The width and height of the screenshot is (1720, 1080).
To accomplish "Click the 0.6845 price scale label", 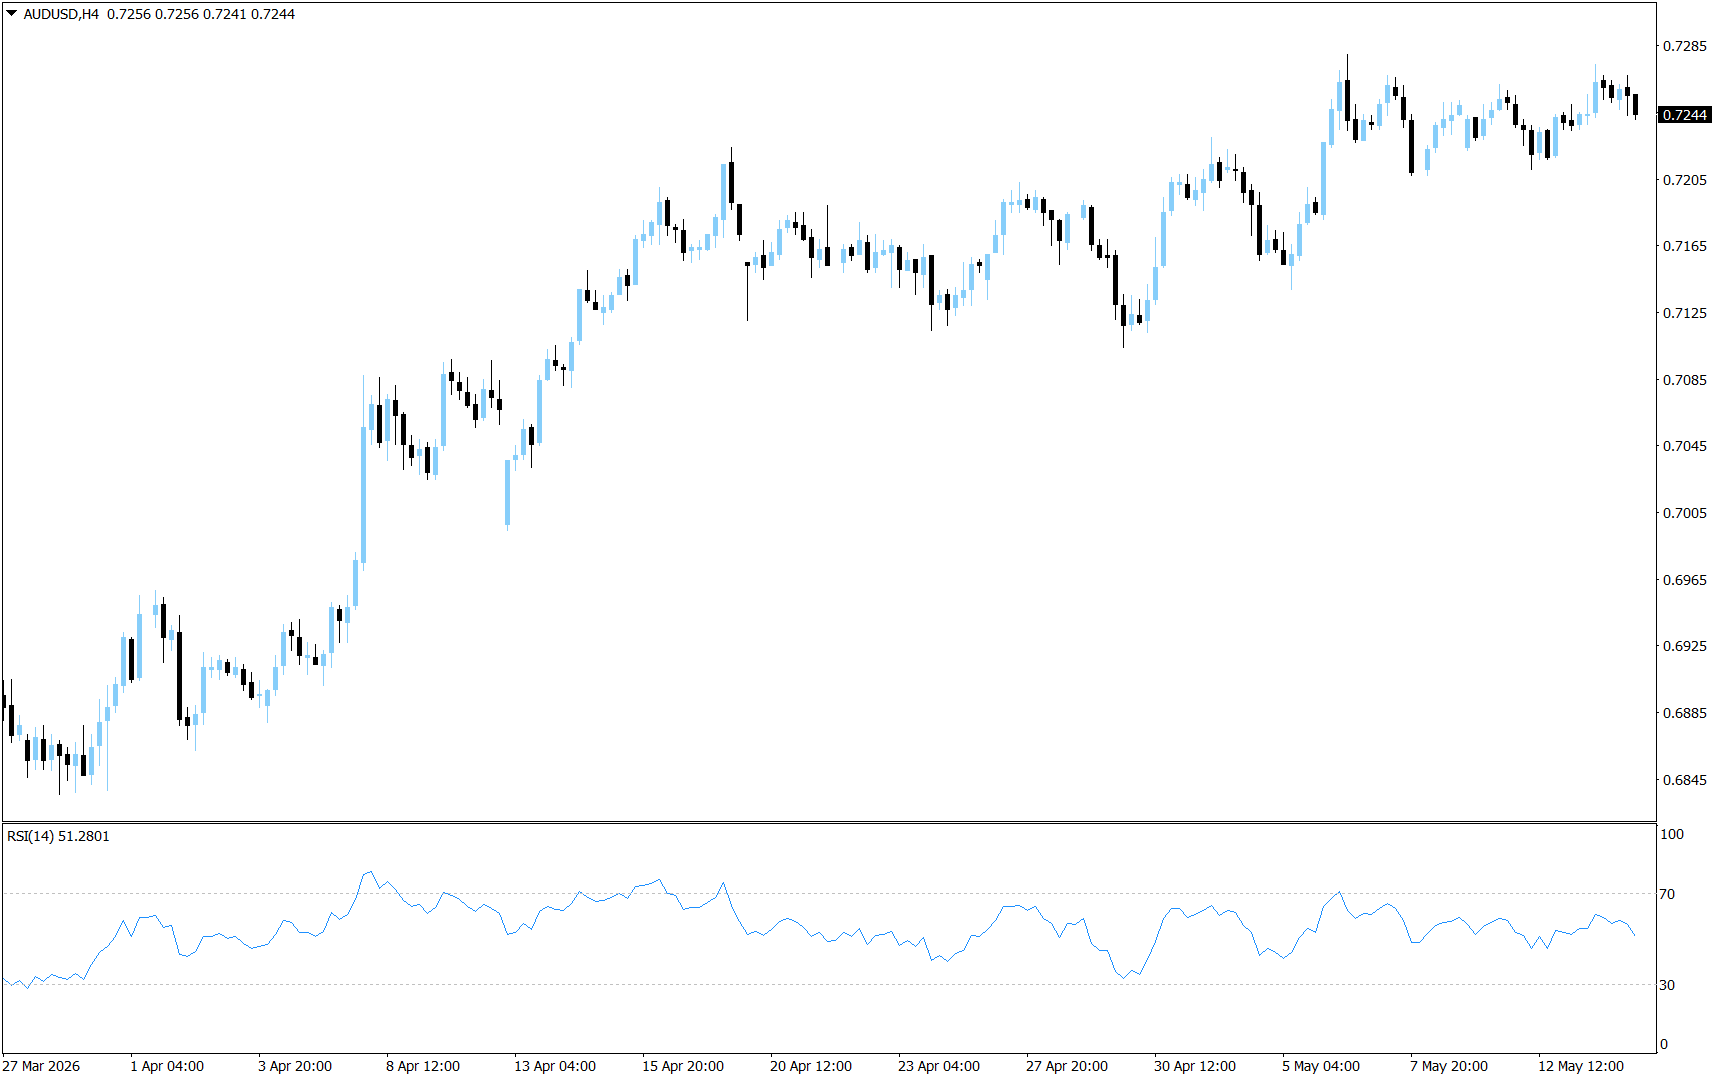I will (1685, 780).
